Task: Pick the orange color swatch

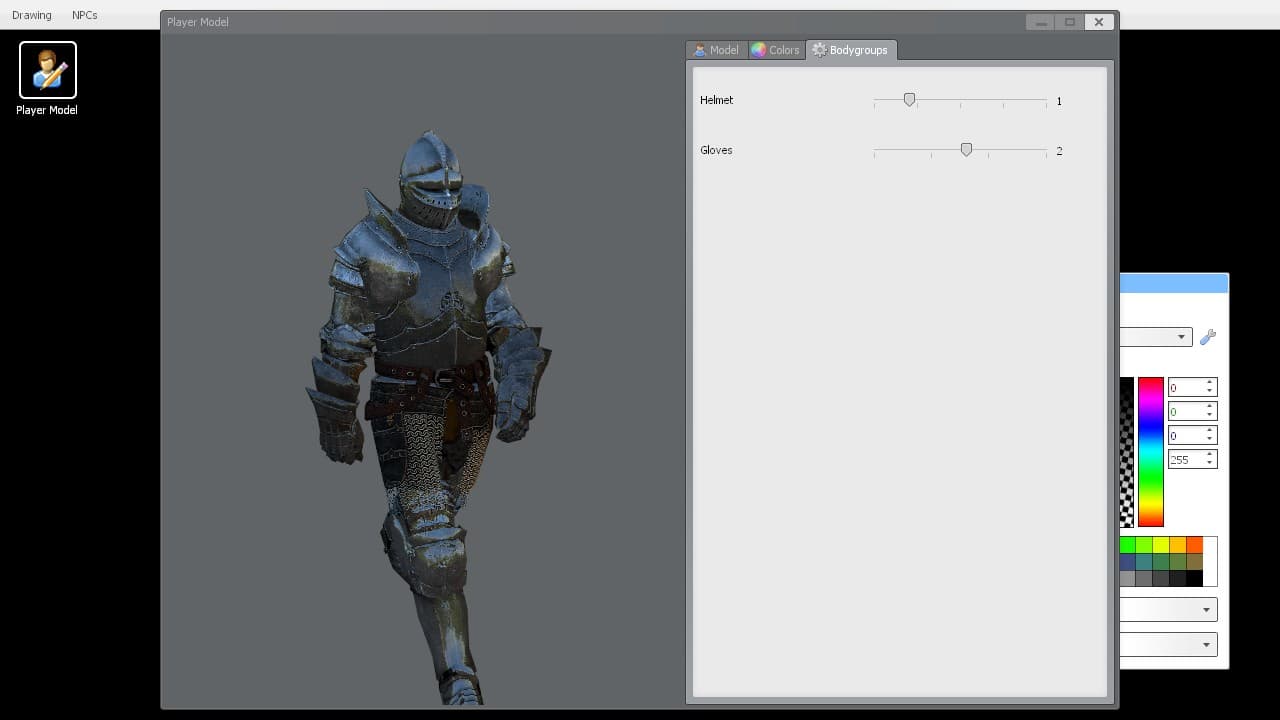Action: pos(1194,545)
